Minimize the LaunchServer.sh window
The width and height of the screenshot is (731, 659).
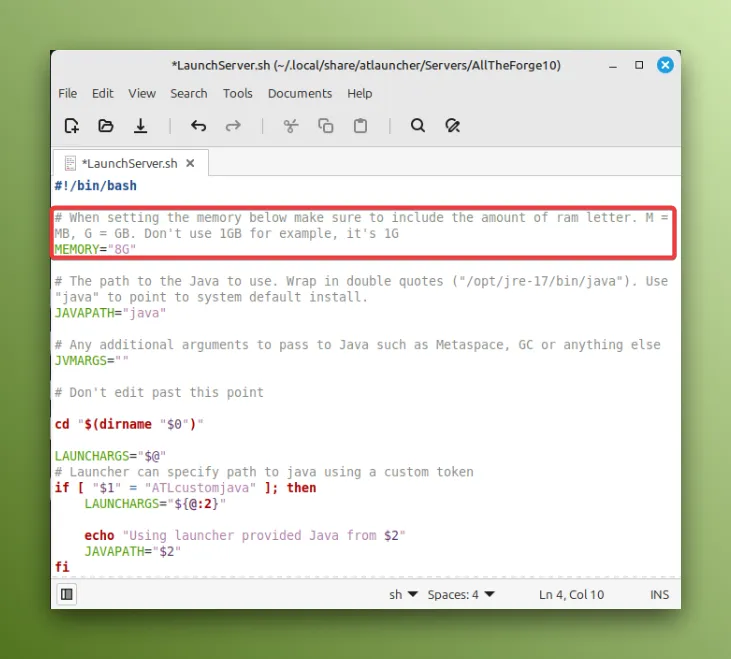point(613,66)
